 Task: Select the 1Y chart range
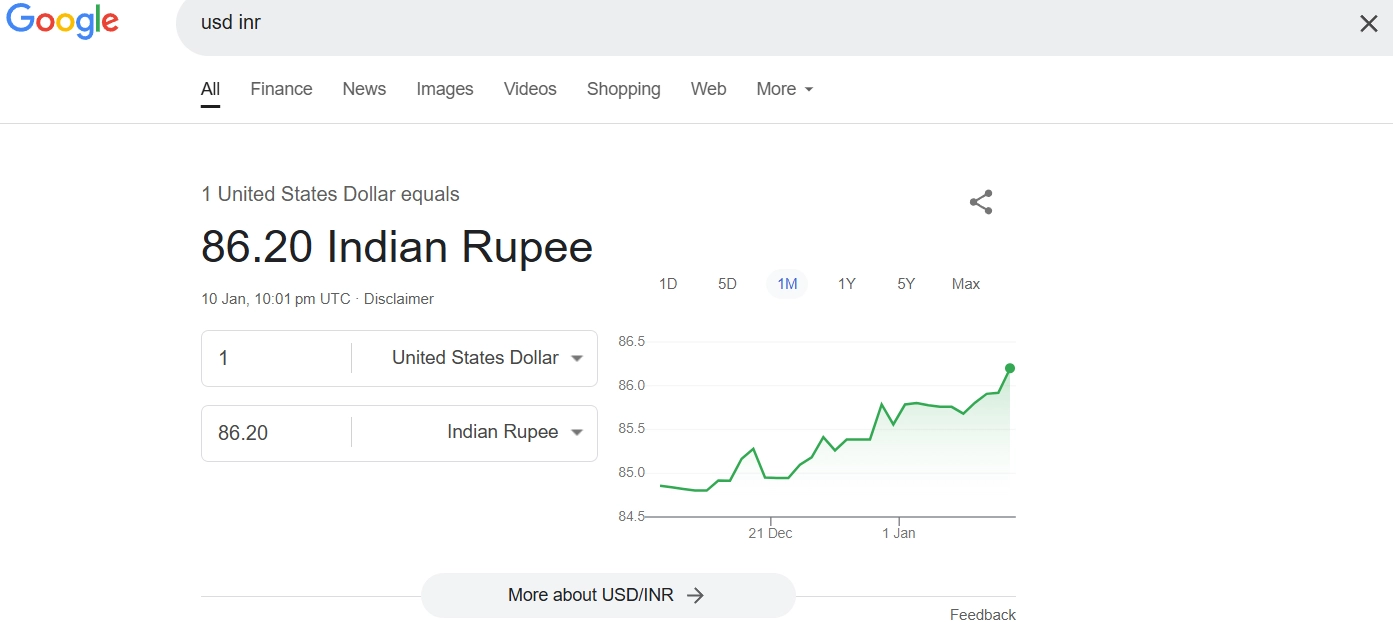point(846,284)
